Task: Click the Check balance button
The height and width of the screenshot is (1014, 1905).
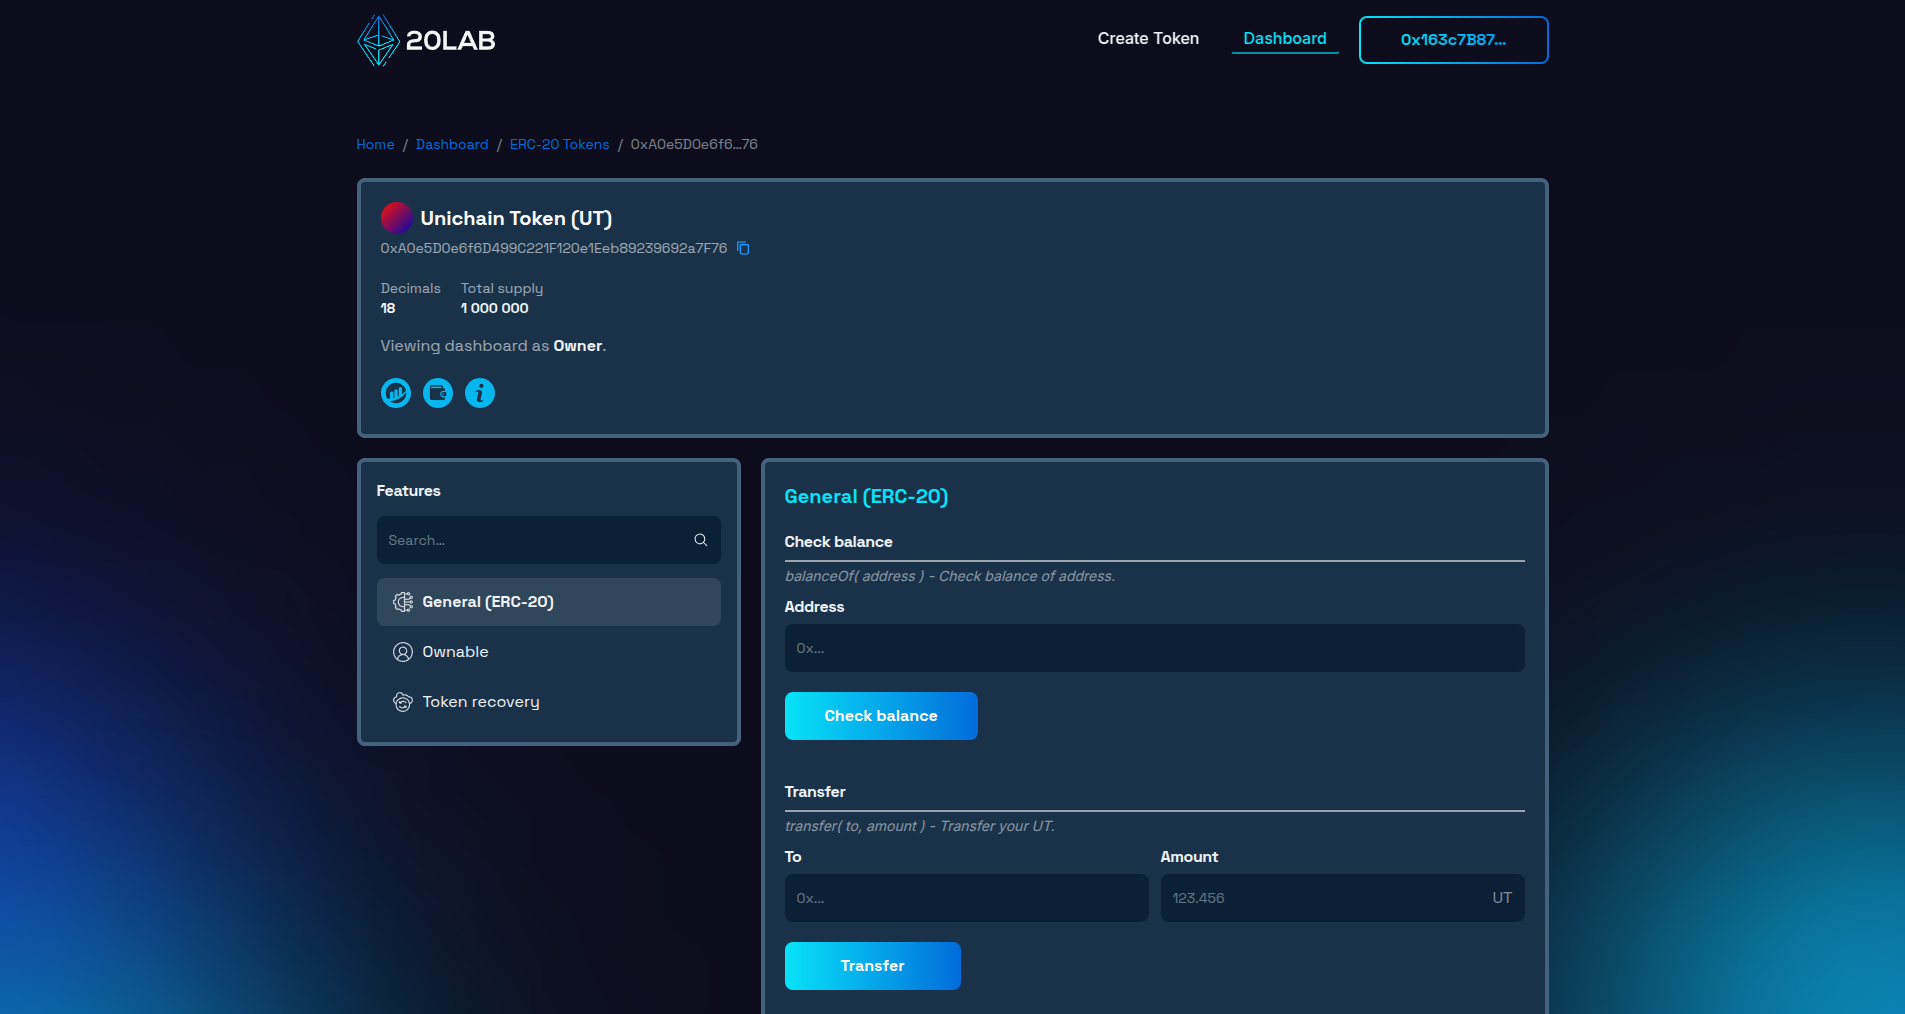Action: (881, 716)
